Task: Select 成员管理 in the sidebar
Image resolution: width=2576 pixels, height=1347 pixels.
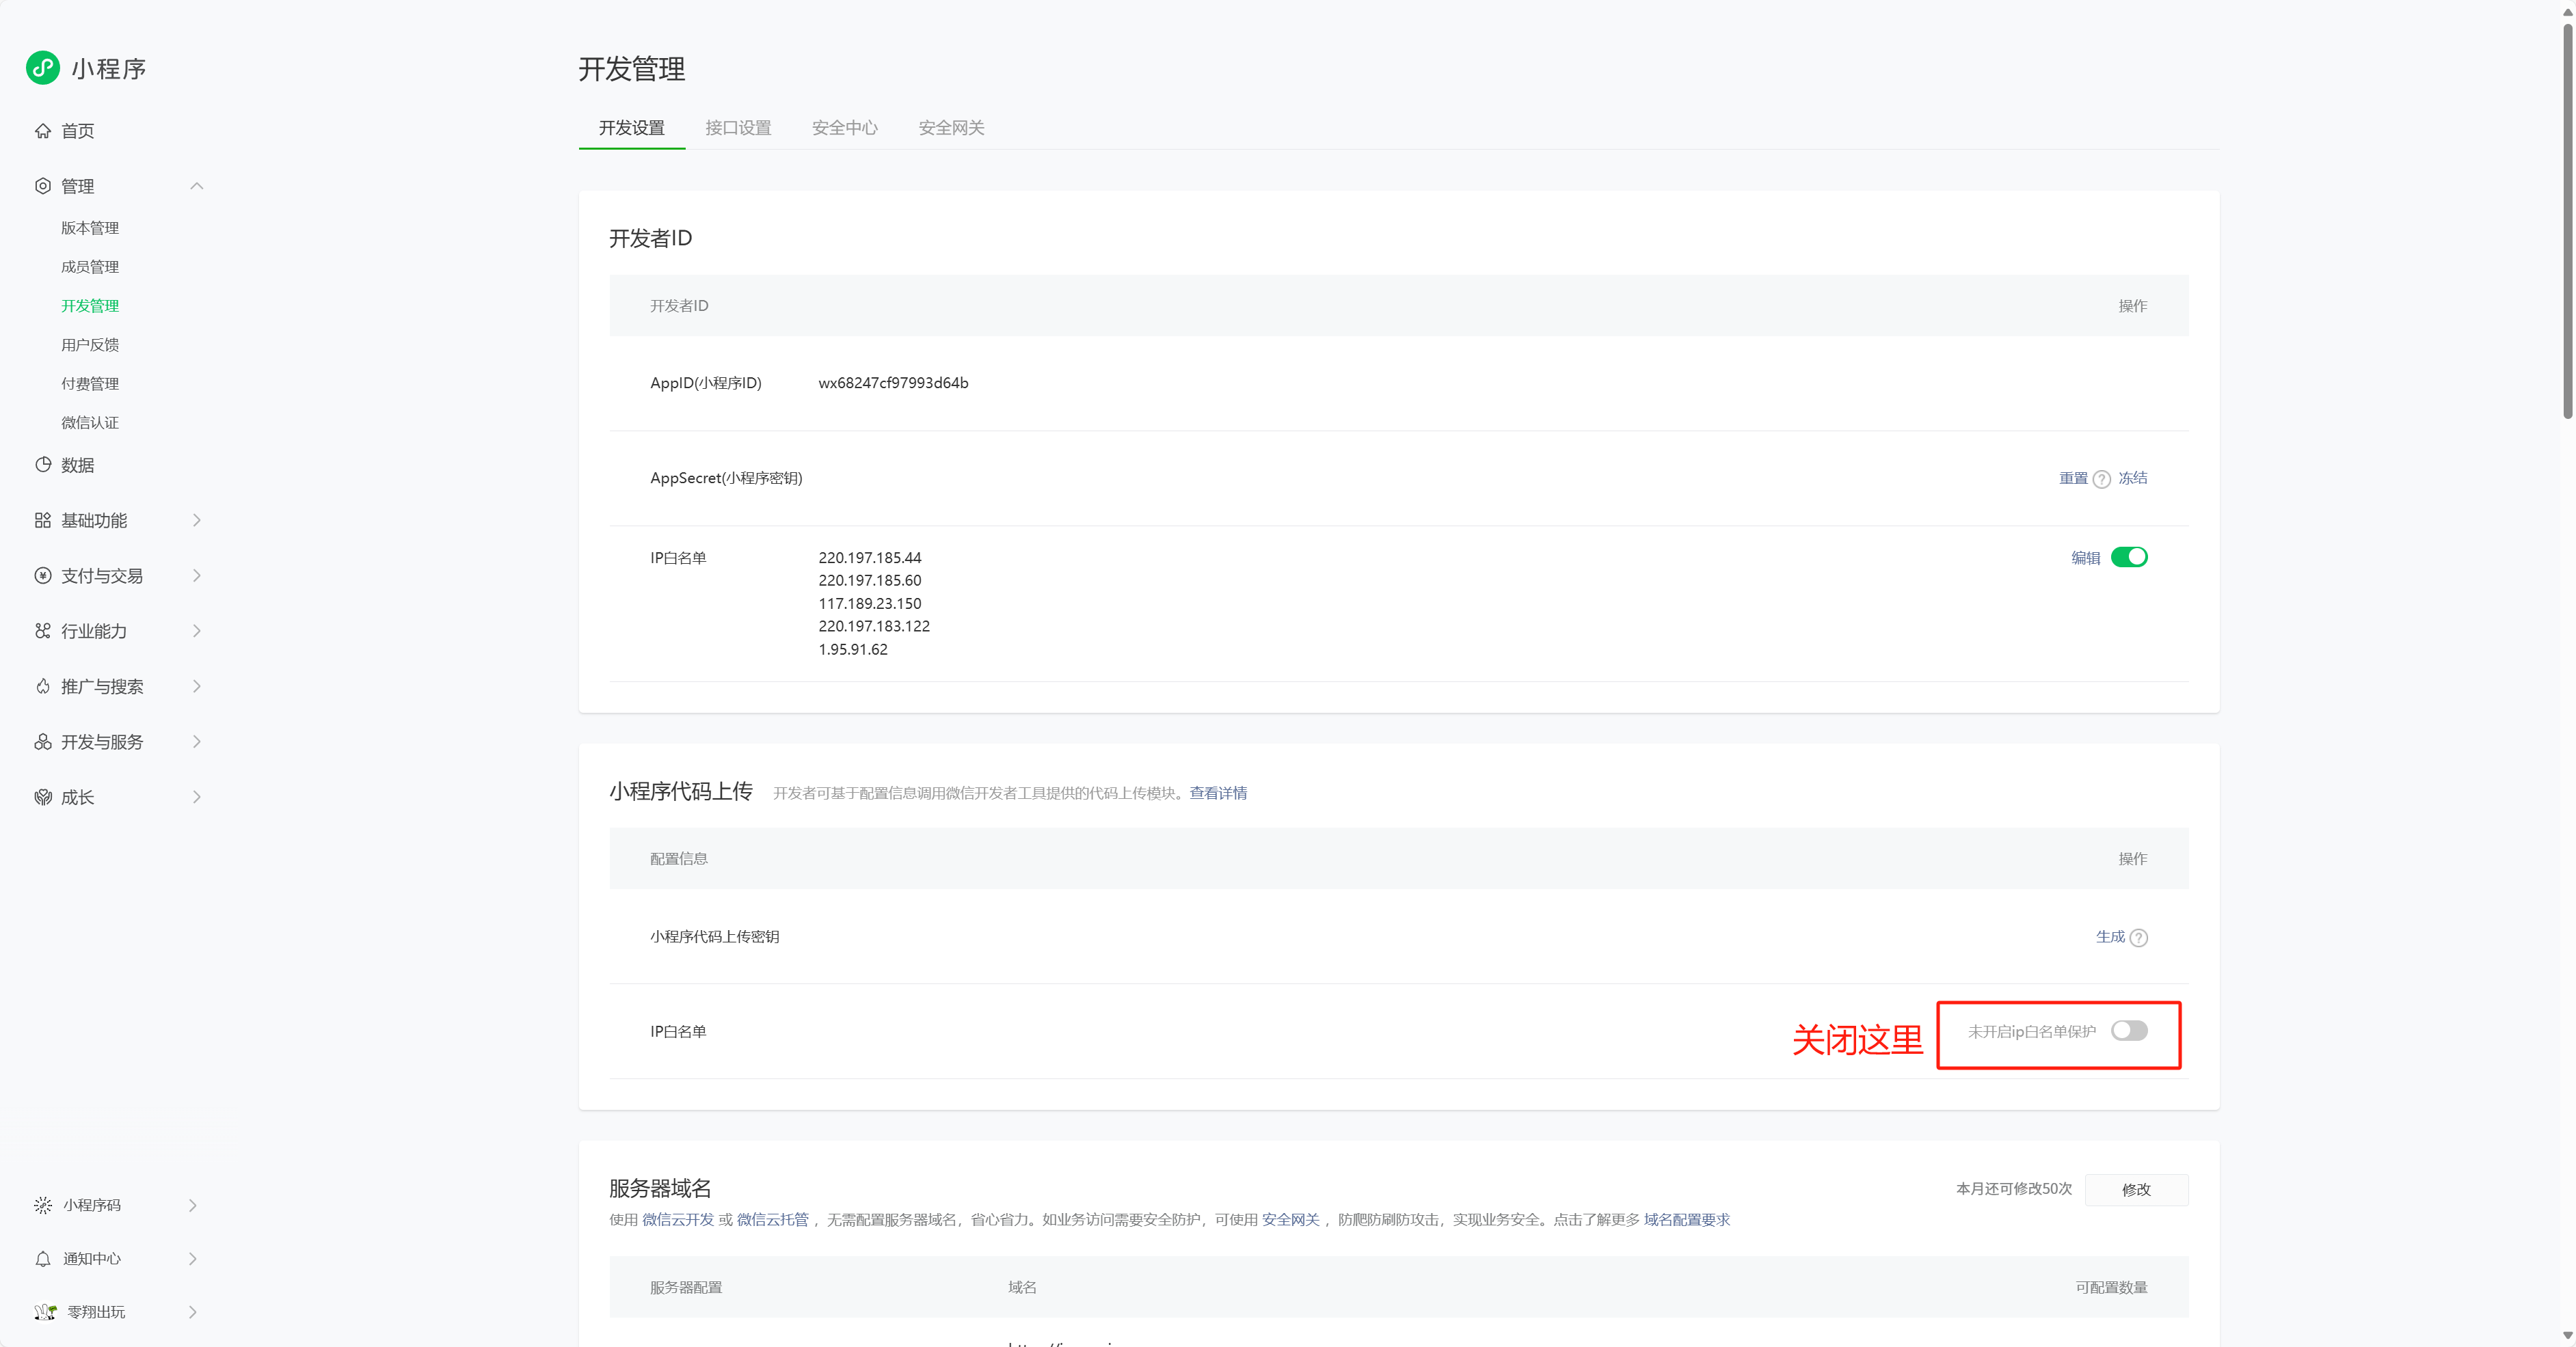Action: 90,267
